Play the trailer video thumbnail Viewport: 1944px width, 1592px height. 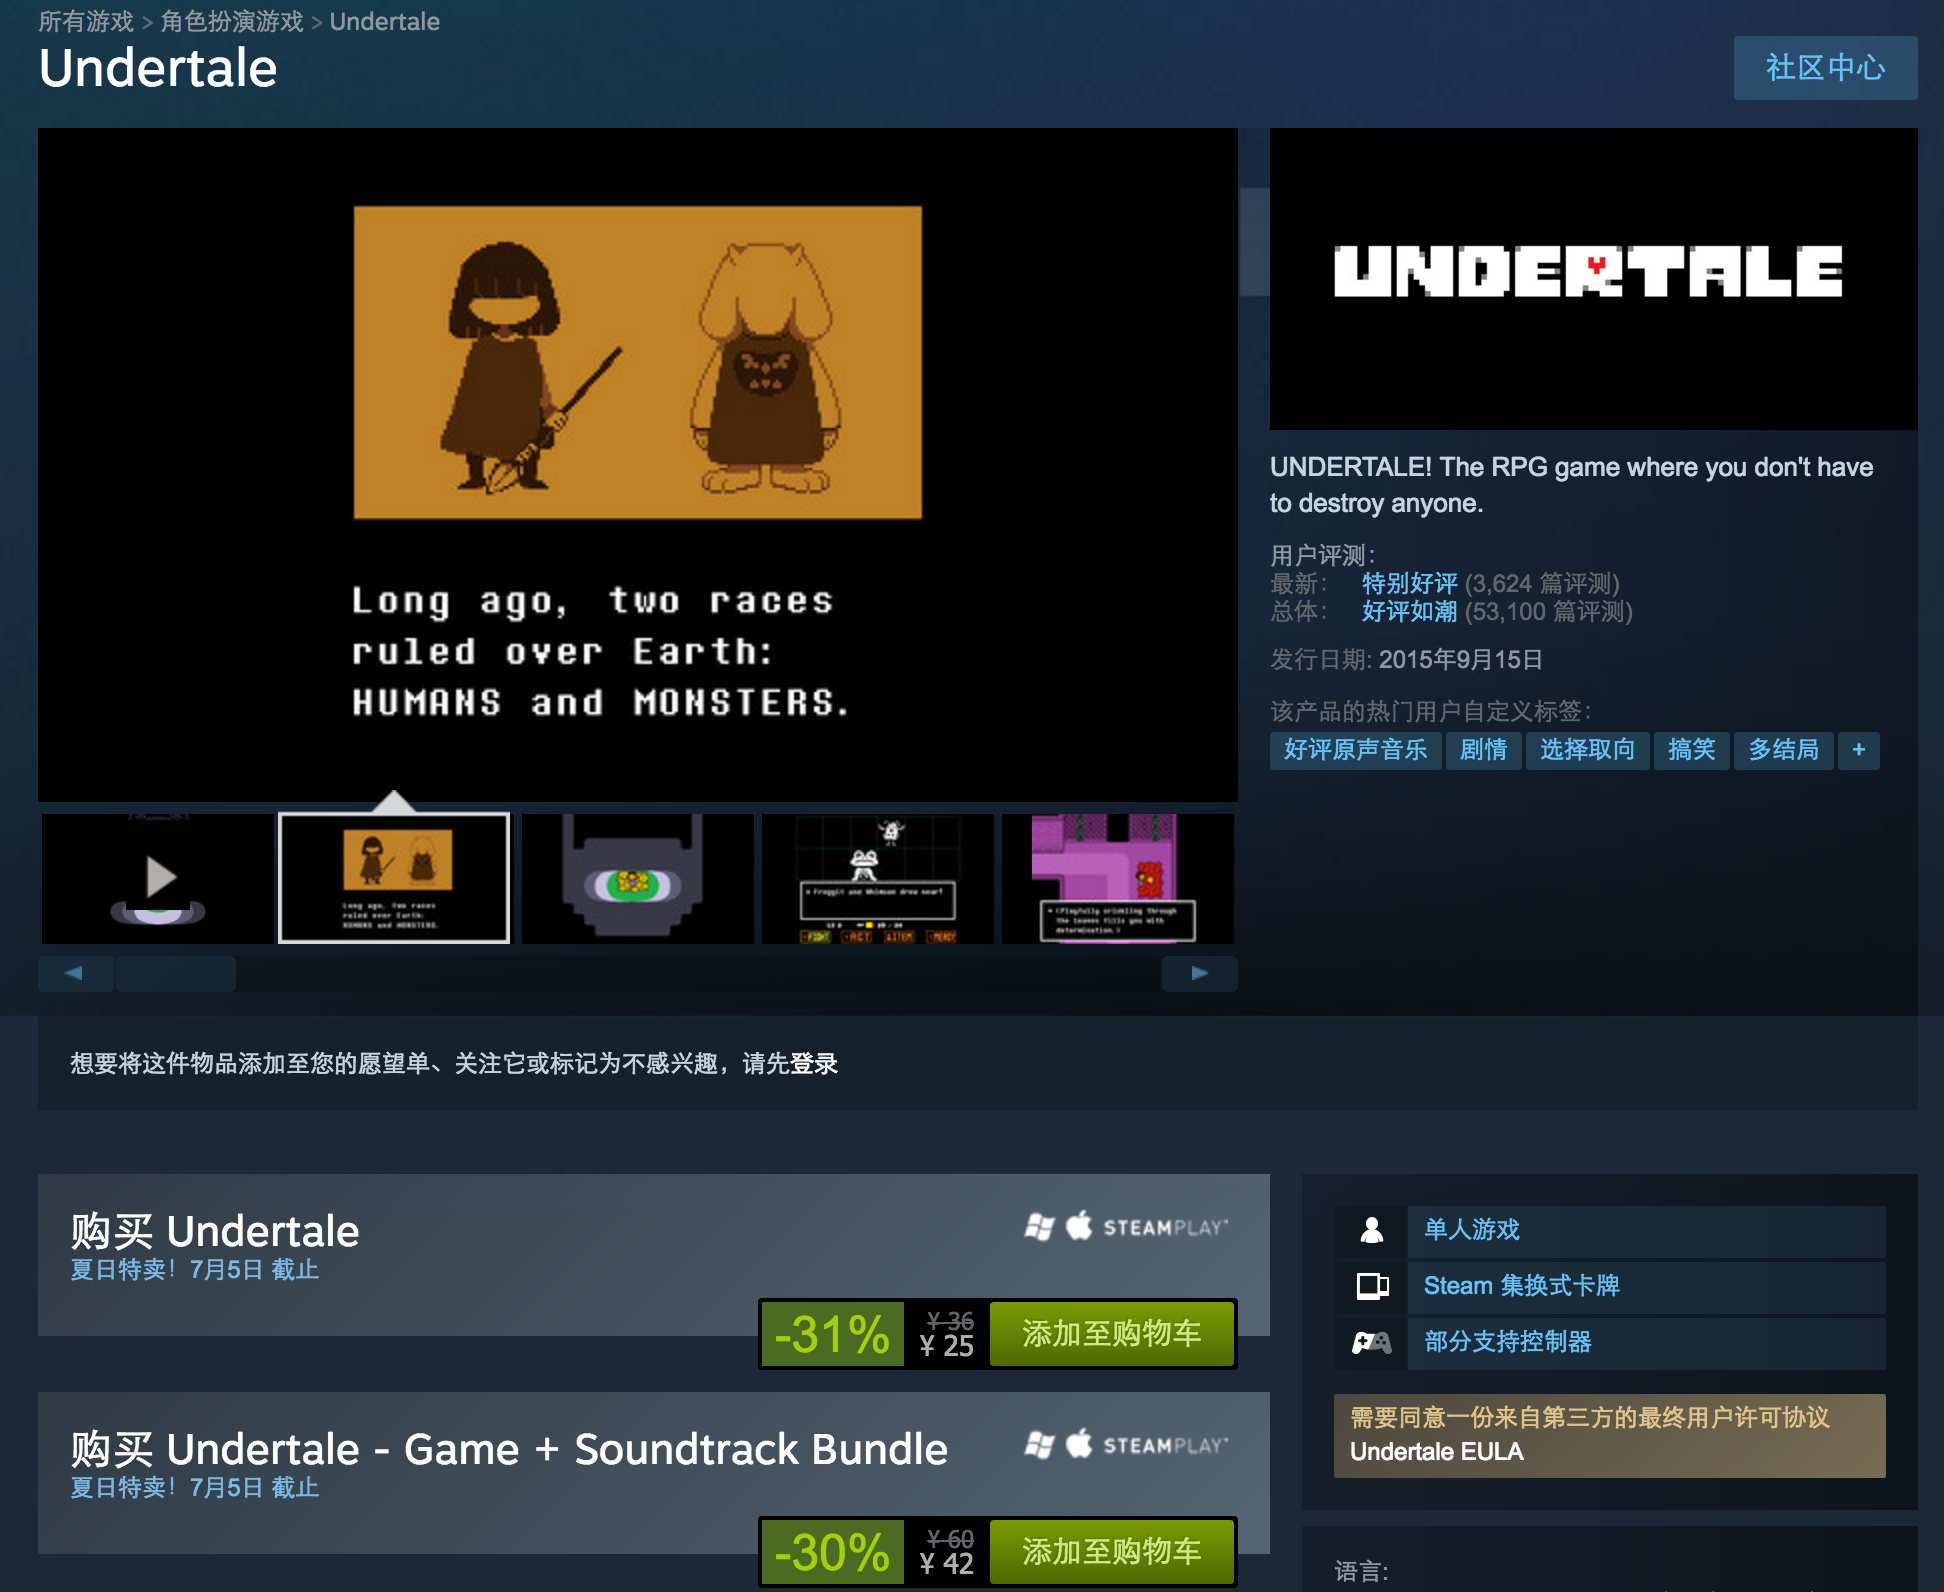pyautogui.click(x=158, y=878)
